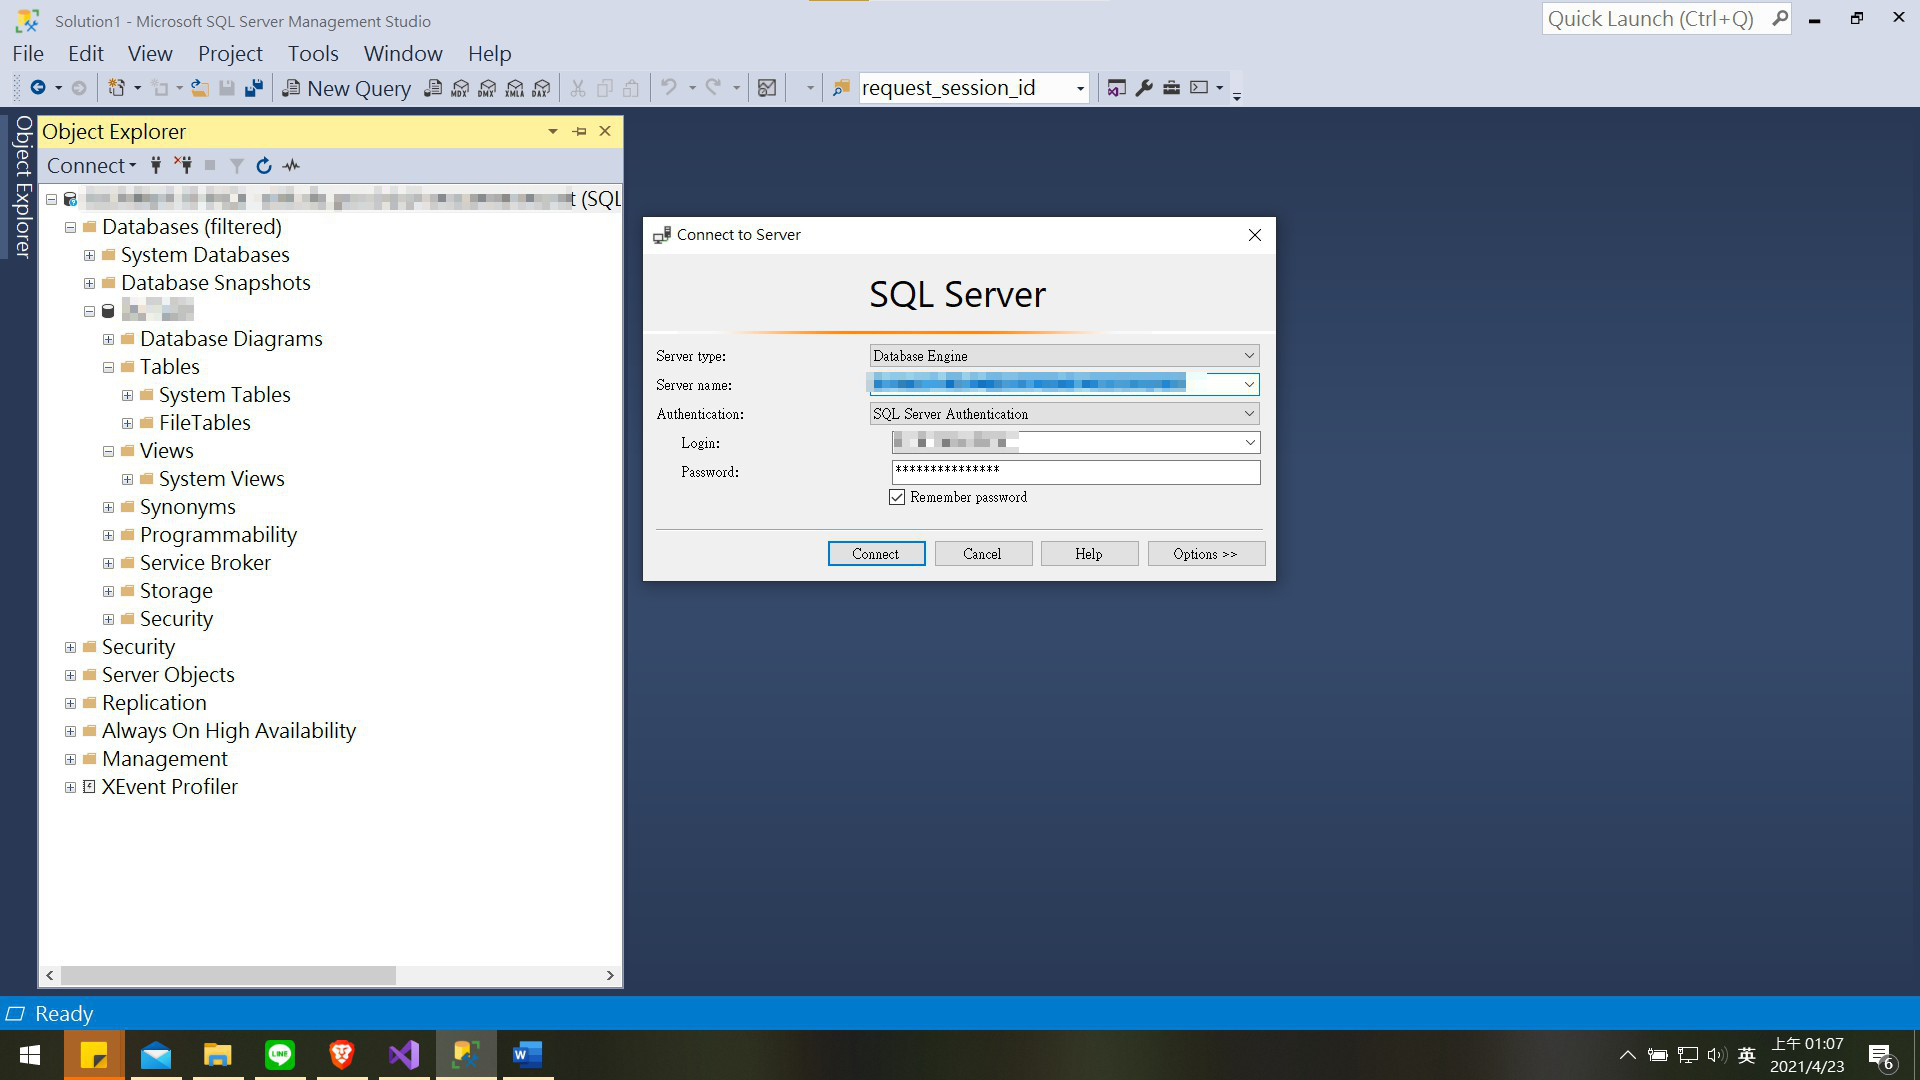Select the New XMLA Query icon
Image resolution: width=1920 pixels, height=1080 pixels.
pos(514,88)
